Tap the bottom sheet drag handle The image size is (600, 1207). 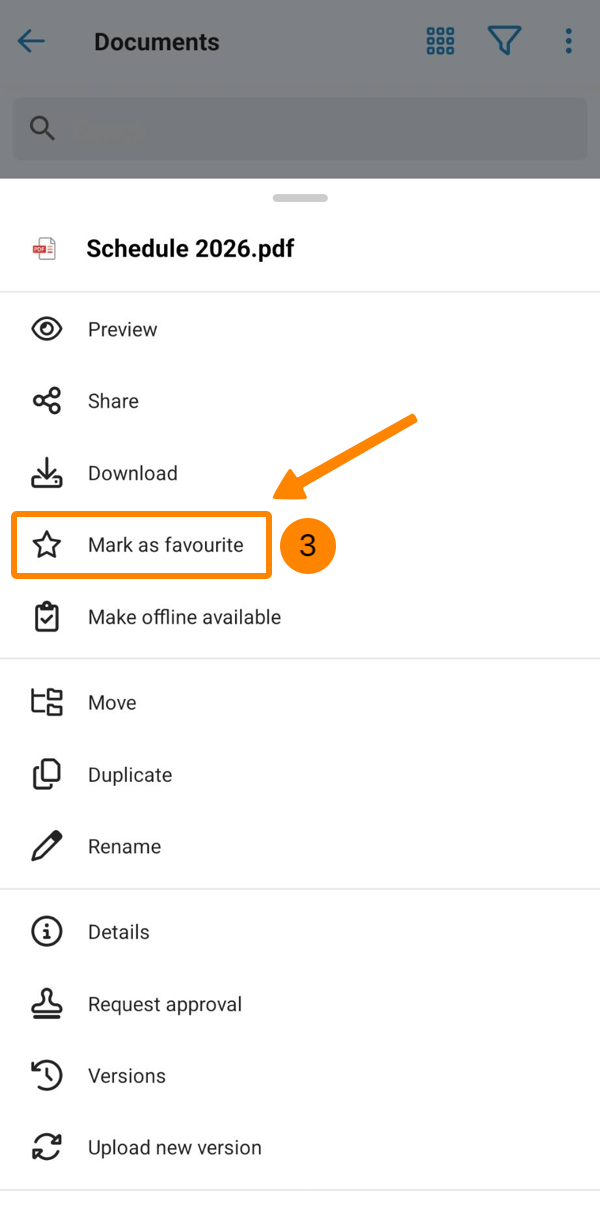point(300,198)
